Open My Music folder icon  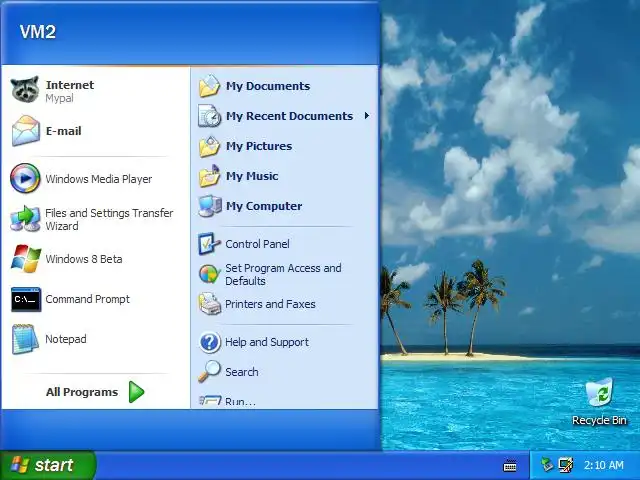[x=209, y=176]
